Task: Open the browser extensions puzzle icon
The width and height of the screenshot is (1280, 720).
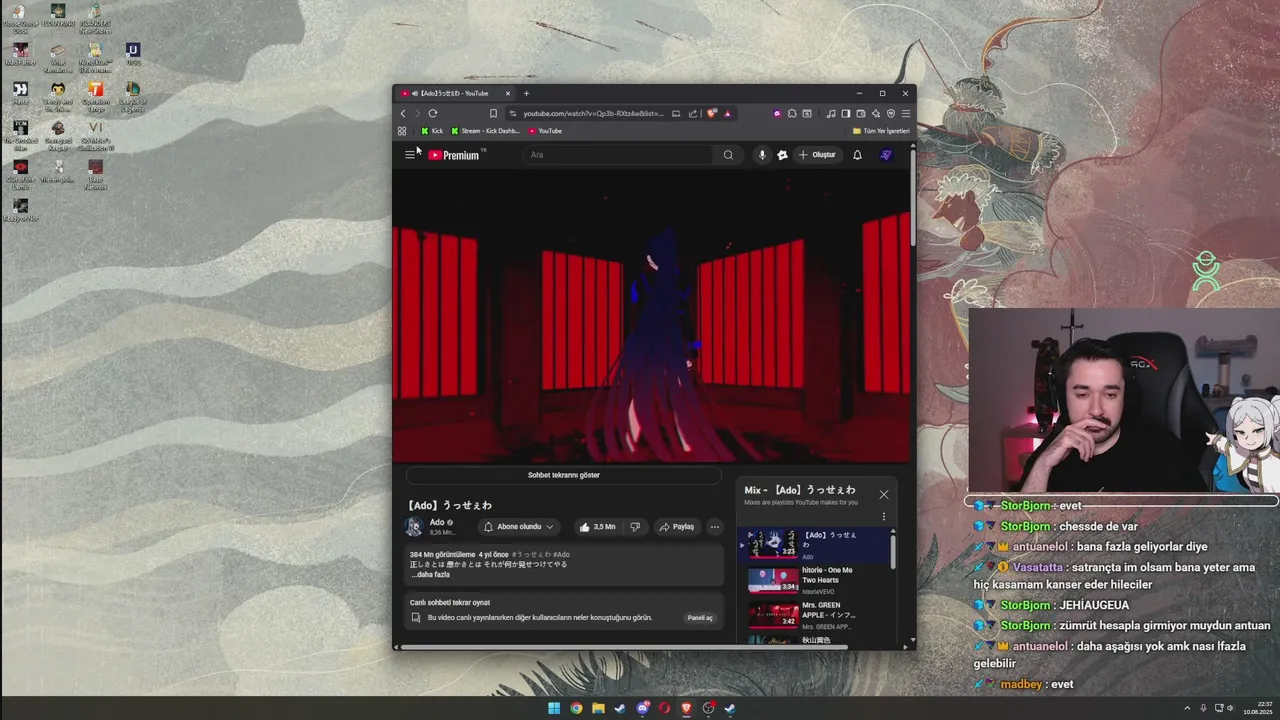Action: point(792,113)
